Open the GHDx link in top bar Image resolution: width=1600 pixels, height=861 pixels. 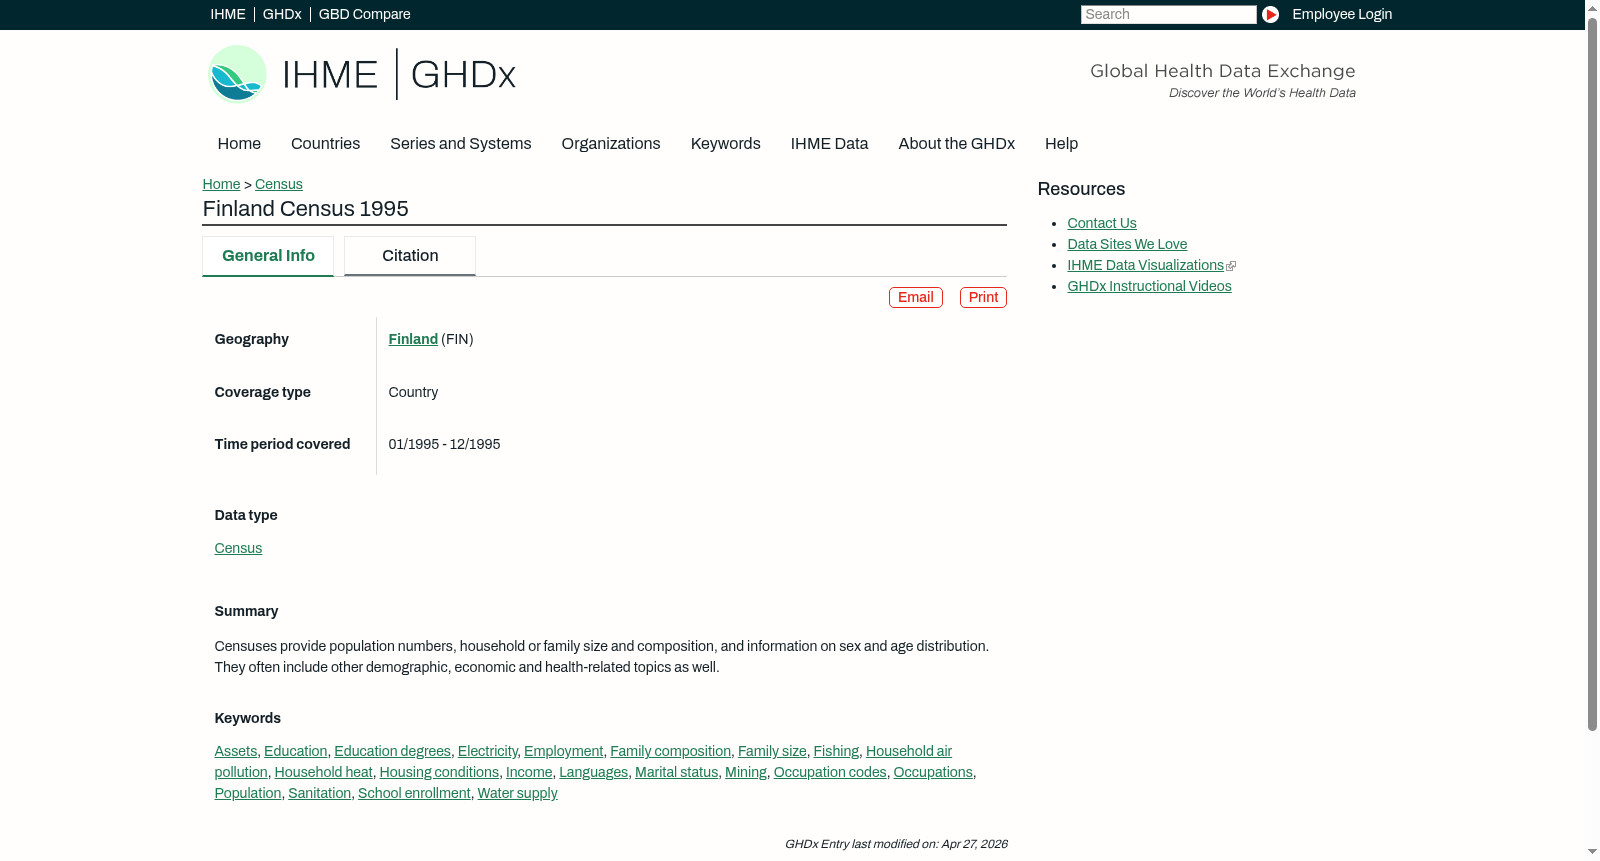point(282,14)
